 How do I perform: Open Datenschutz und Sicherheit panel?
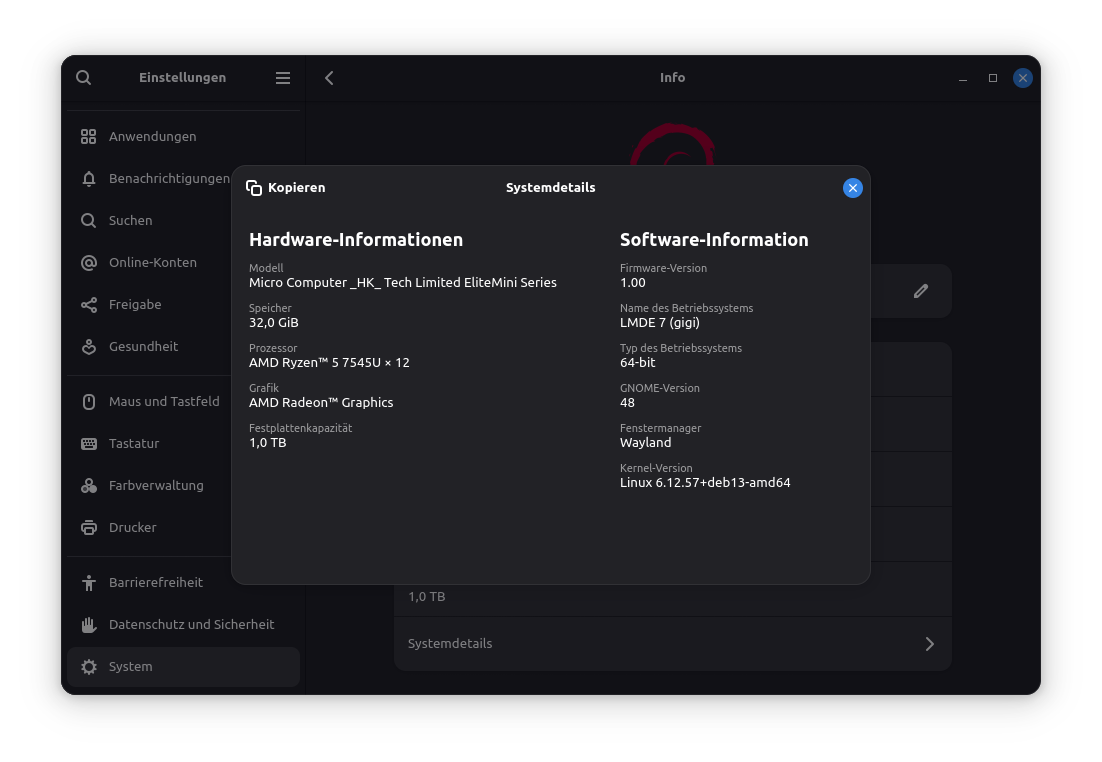[190, 625]
